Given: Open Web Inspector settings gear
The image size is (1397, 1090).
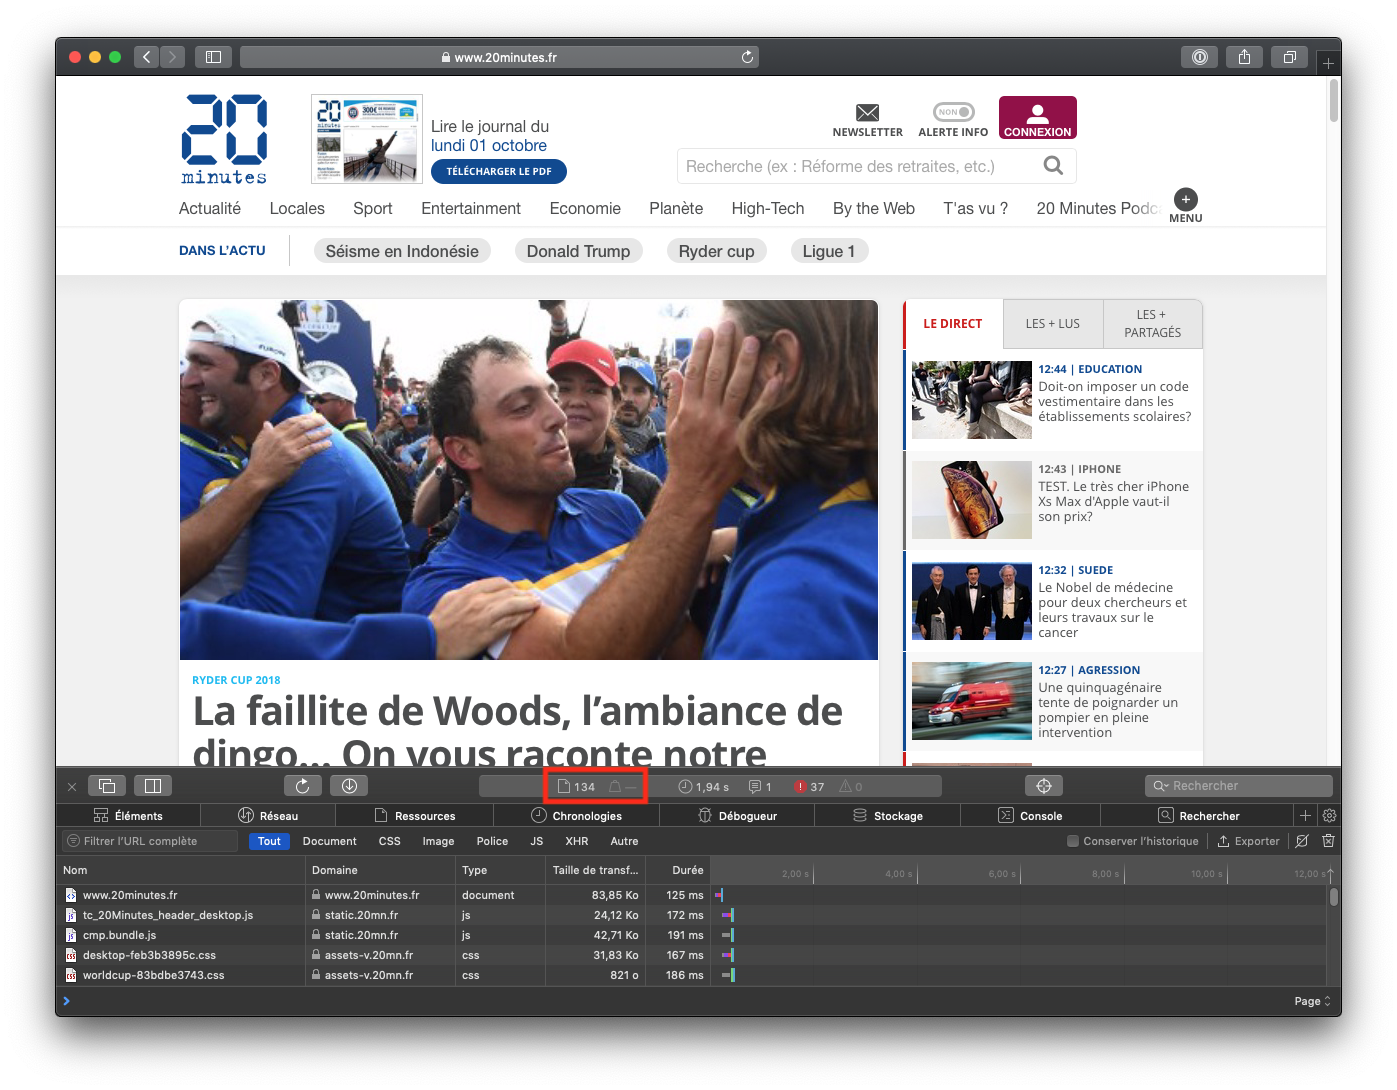Looking at the screenshot, I should point(1329,816).
